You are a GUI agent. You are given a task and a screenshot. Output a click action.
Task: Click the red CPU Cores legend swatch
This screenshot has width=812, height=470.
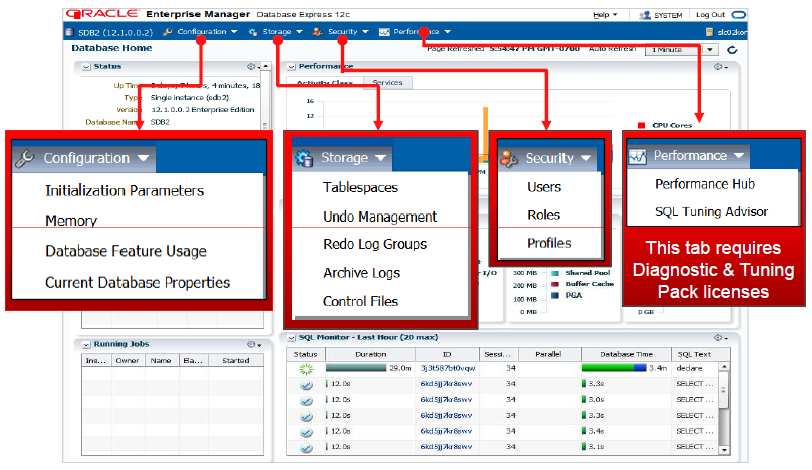coord(642,125)
